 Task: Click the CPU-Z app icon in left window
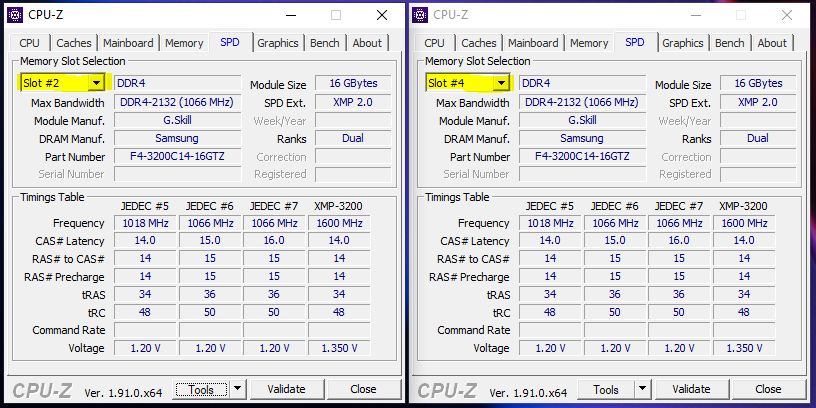(x=16, y=15)
